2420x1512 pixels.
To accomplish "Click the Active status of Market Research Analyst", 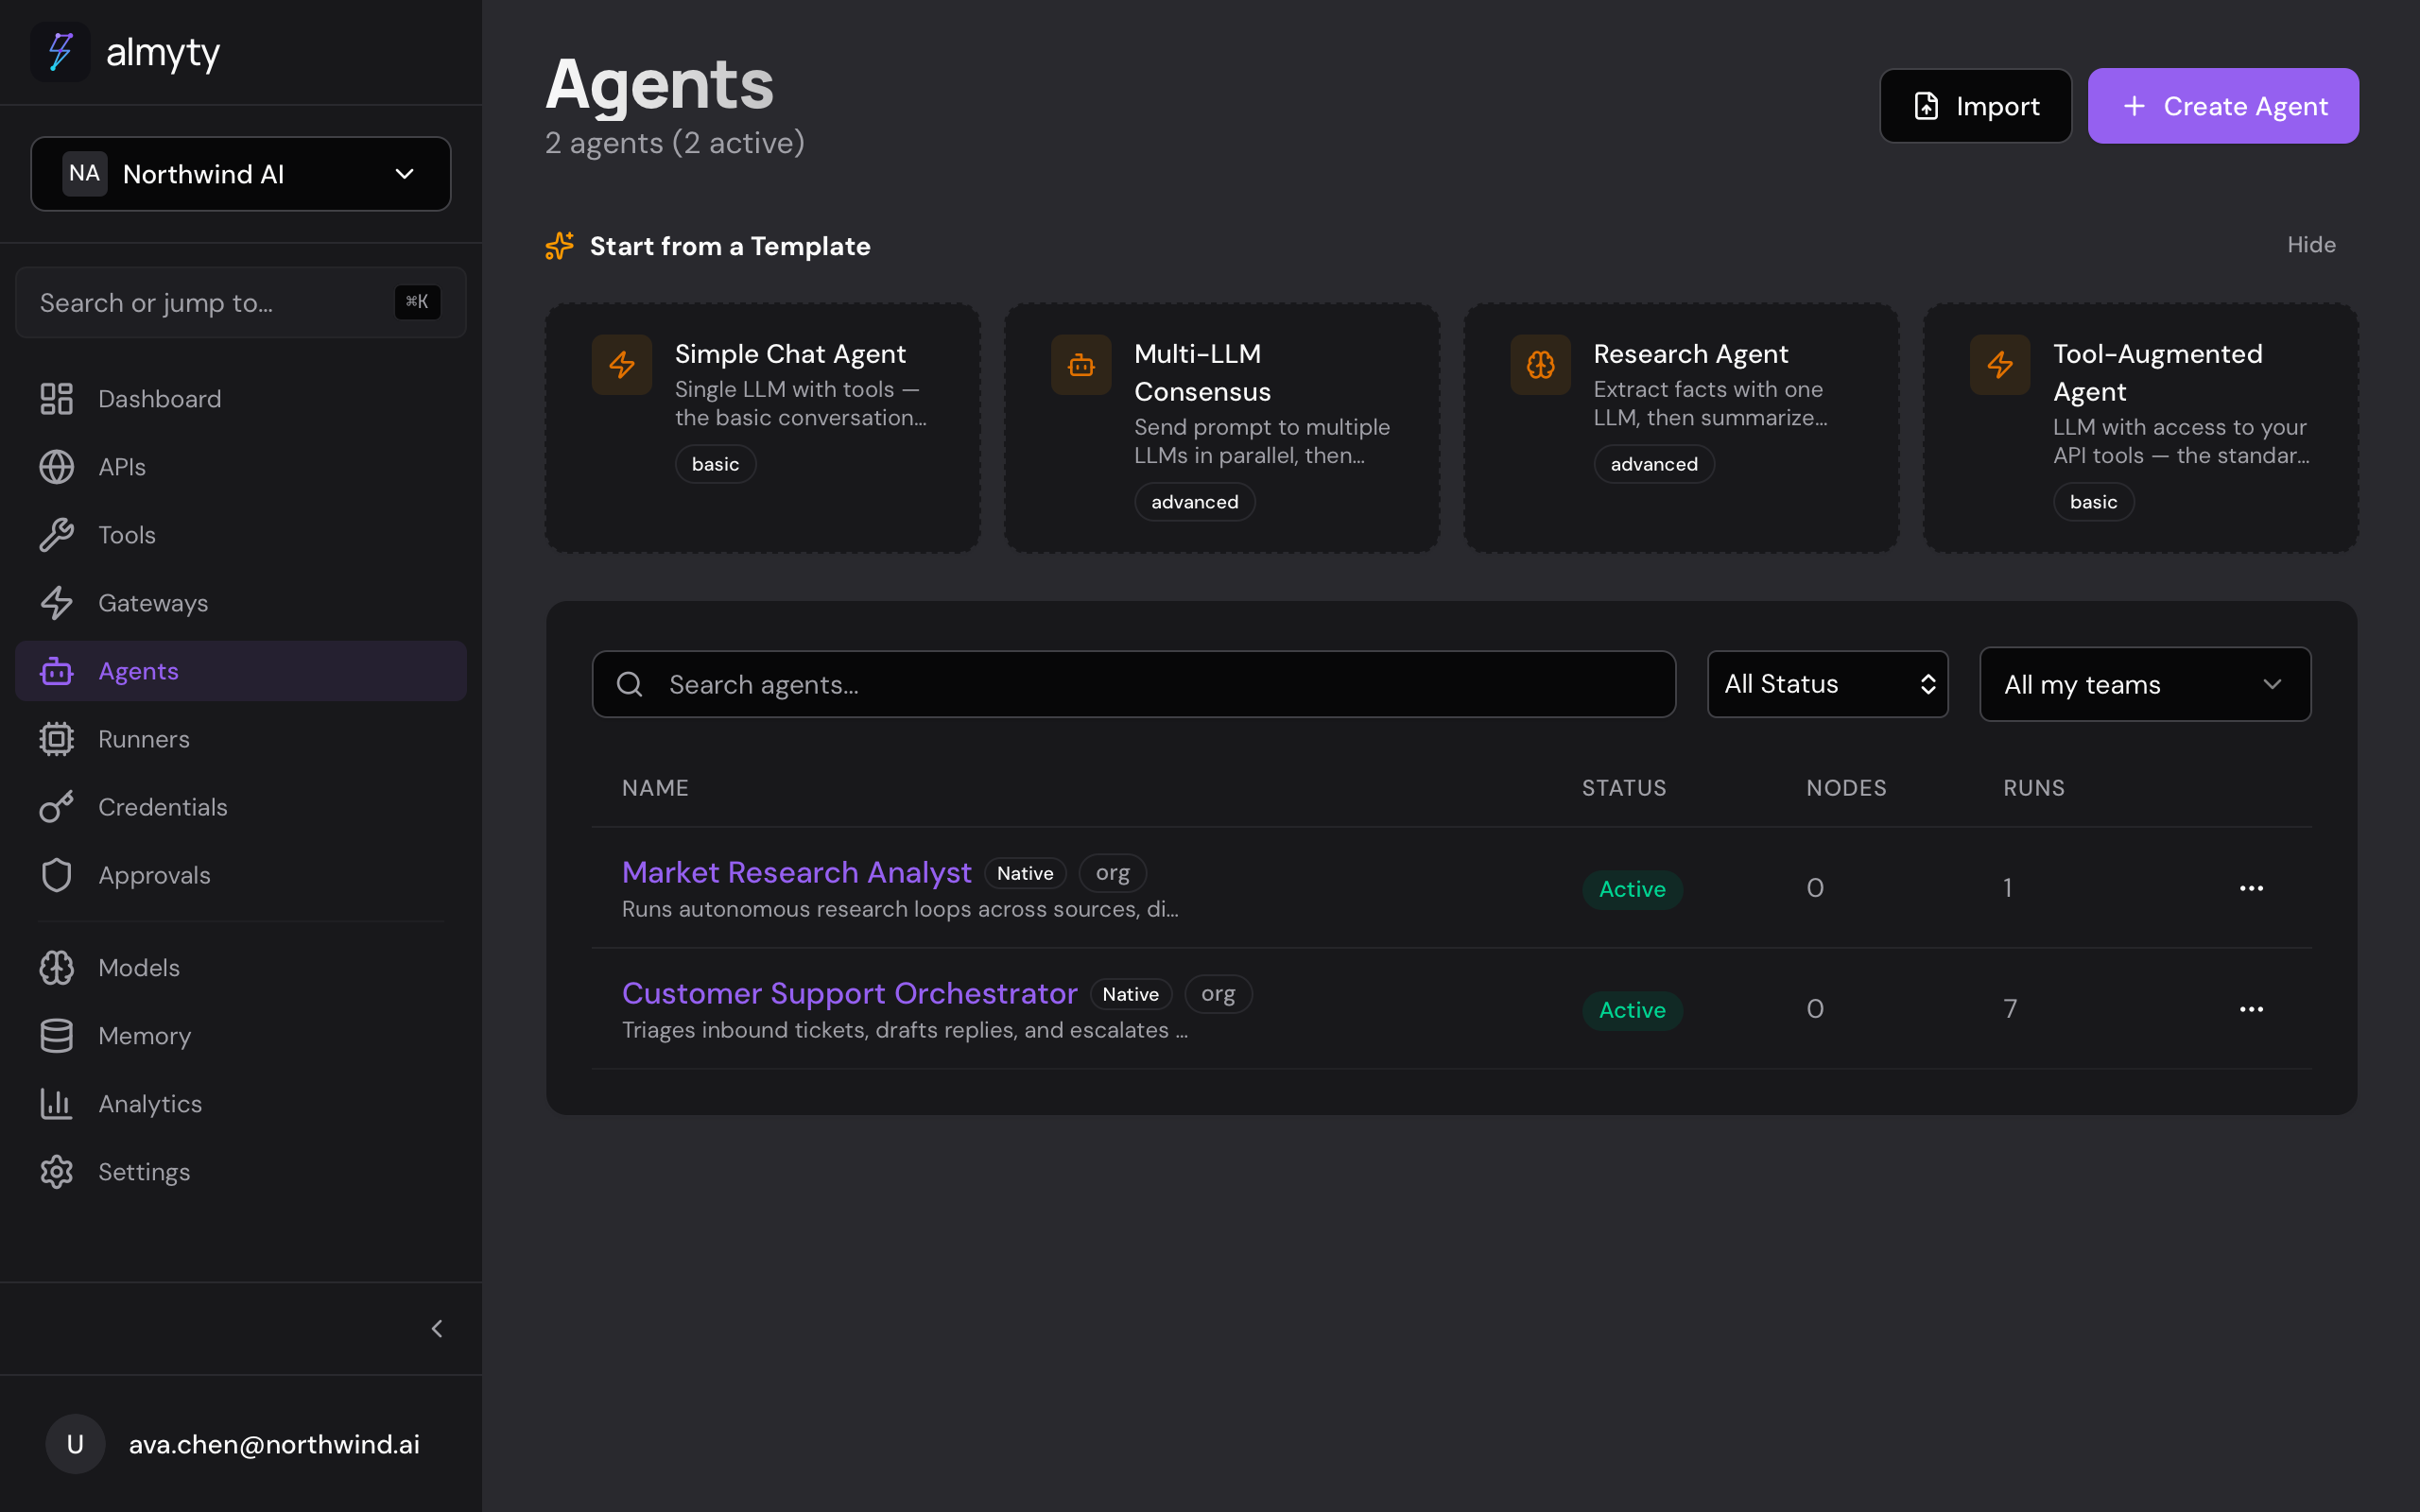I will coord(1632,889).
